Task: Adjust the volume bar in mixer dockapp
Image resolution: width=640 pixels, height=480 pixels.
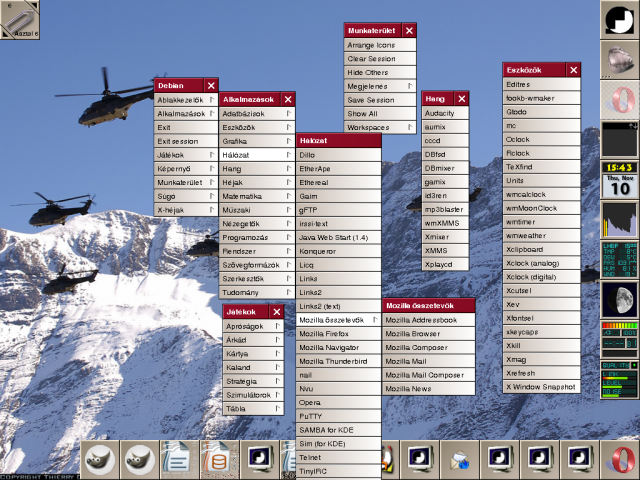Action: tap(620, 325)
